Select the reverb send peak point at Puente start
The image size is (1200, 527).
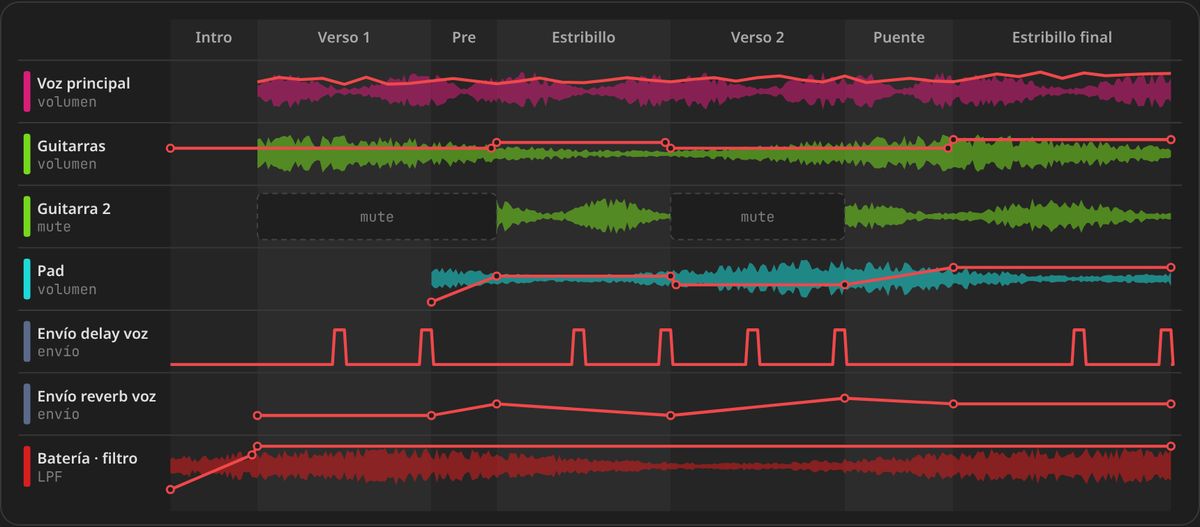click(845, 398)
